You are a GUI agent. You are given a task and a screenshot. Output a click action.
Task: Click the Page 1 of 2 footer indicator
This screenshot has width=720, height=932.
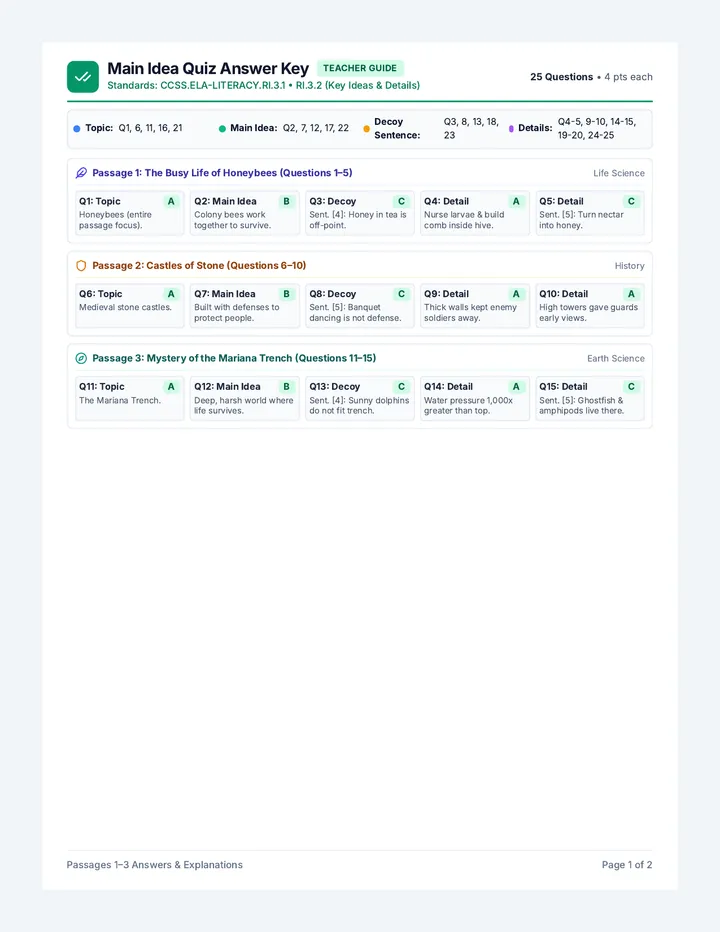[x=627, y=865]
